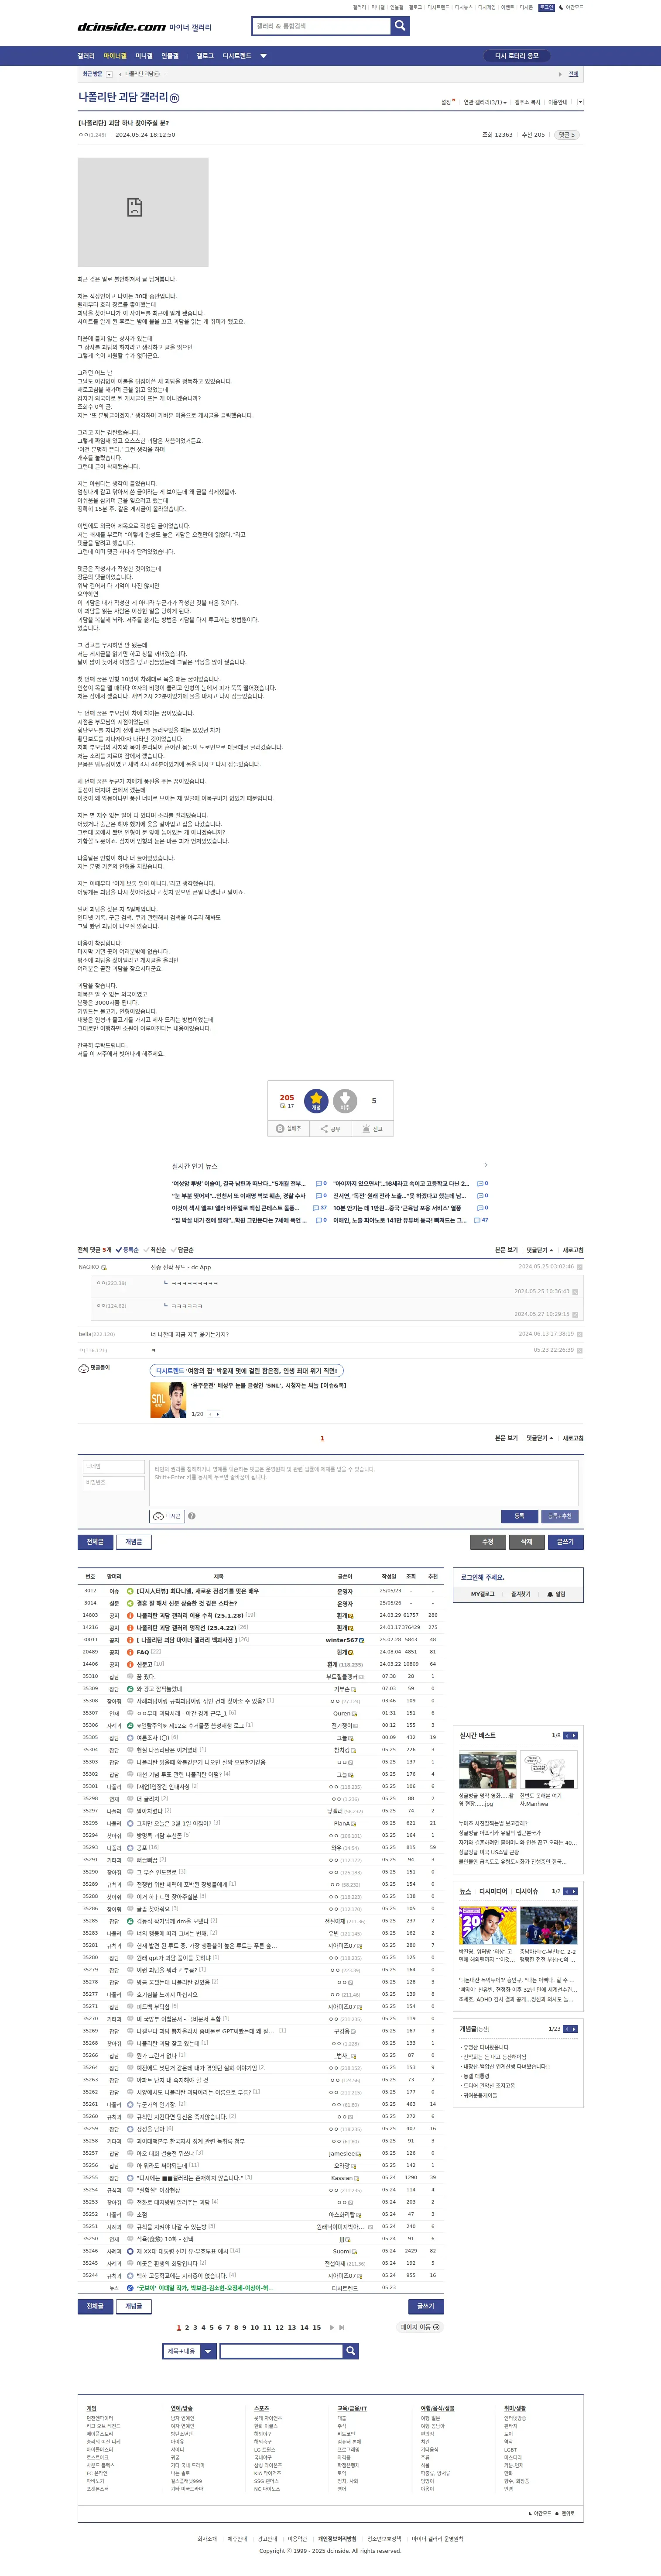The height and width of the screenshot is (2576, 661).
Task: Click 글쓰기 button beside the 삭제 button
Action: tap(565, 1542)
